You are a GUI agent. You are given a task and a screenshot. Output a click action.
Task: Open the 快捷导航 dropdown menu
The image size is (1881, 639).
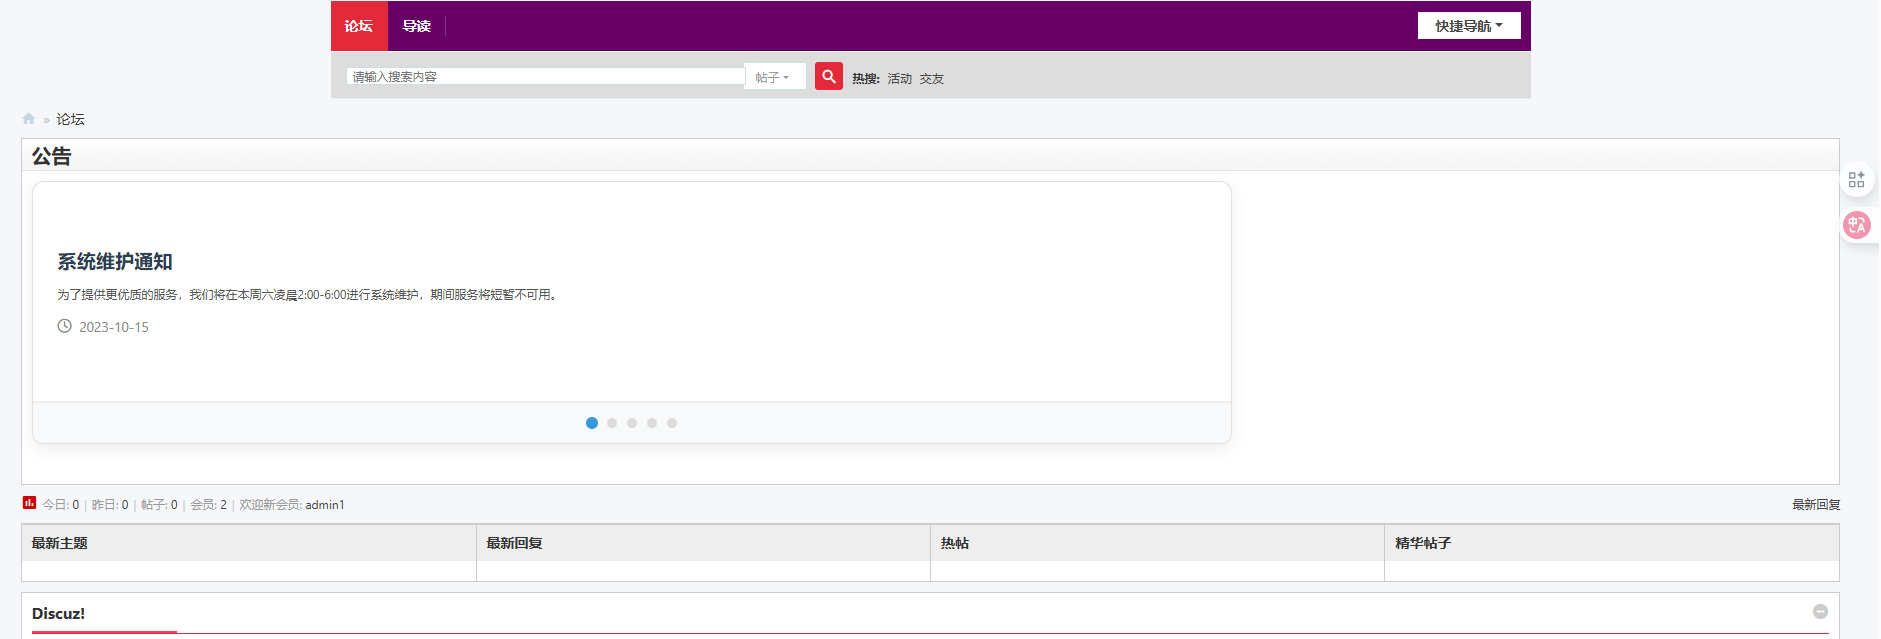click(x=1468, y=26)
